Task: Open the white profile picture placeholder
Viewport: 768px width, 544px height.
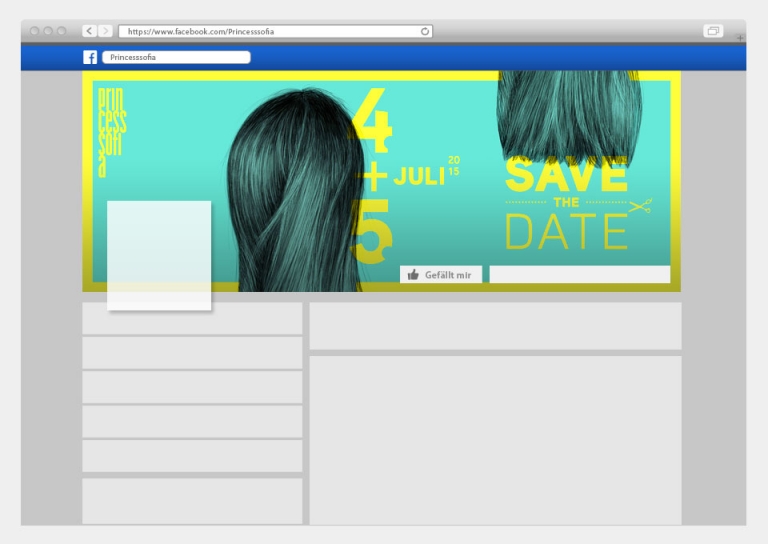Action: (159, 255)
